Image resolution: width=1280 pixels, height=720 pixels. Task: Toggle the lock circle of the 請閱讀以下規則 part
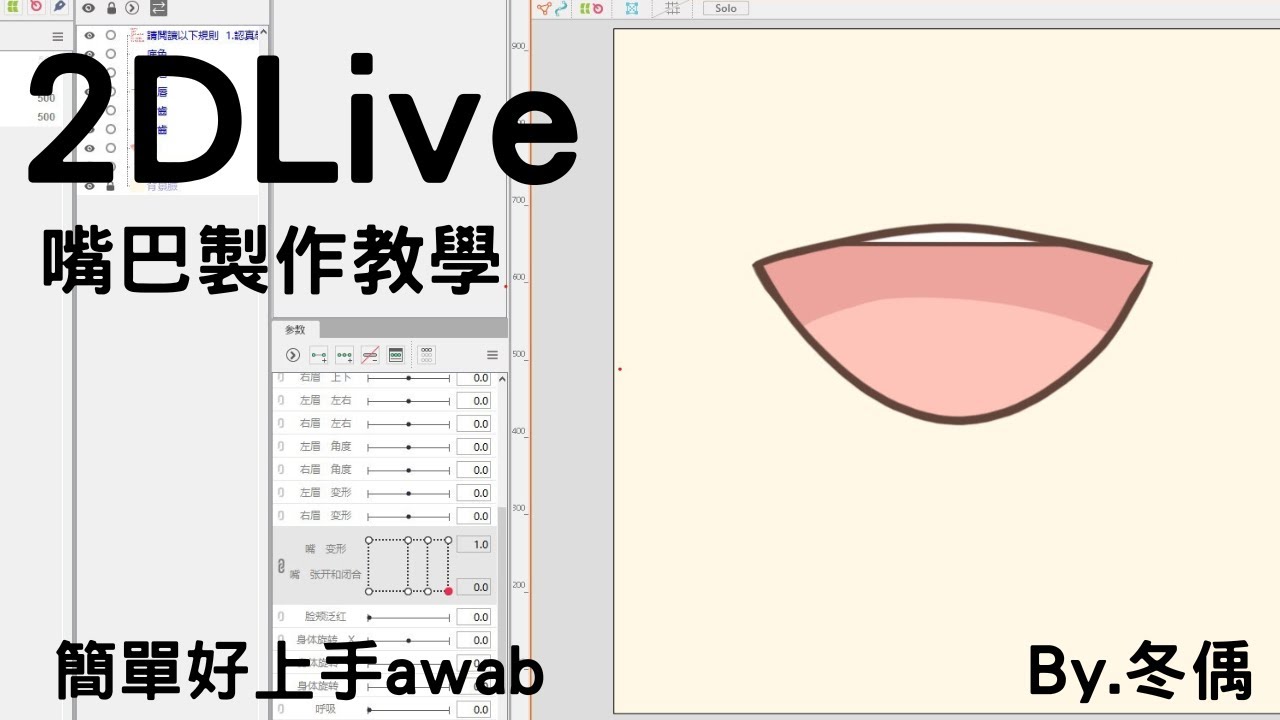pos(111,35)
